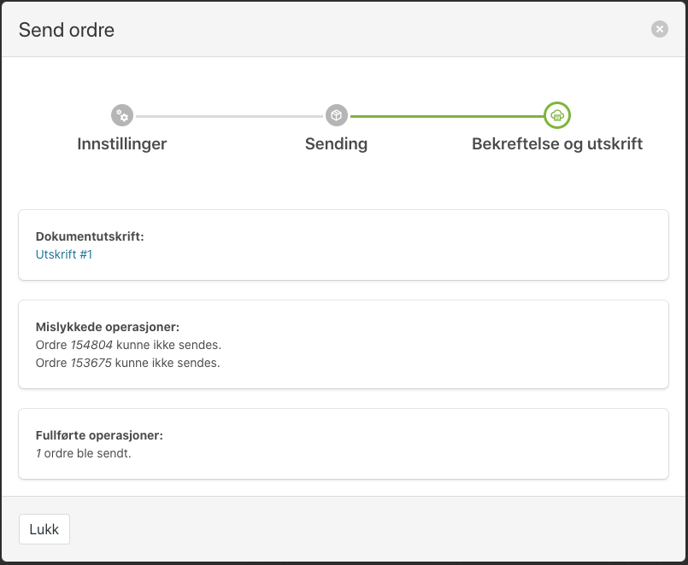688x565 pixels.
Task: Click the gray progress line after Innstillinger
Action: pyautogui.click(x=229, y=116)
